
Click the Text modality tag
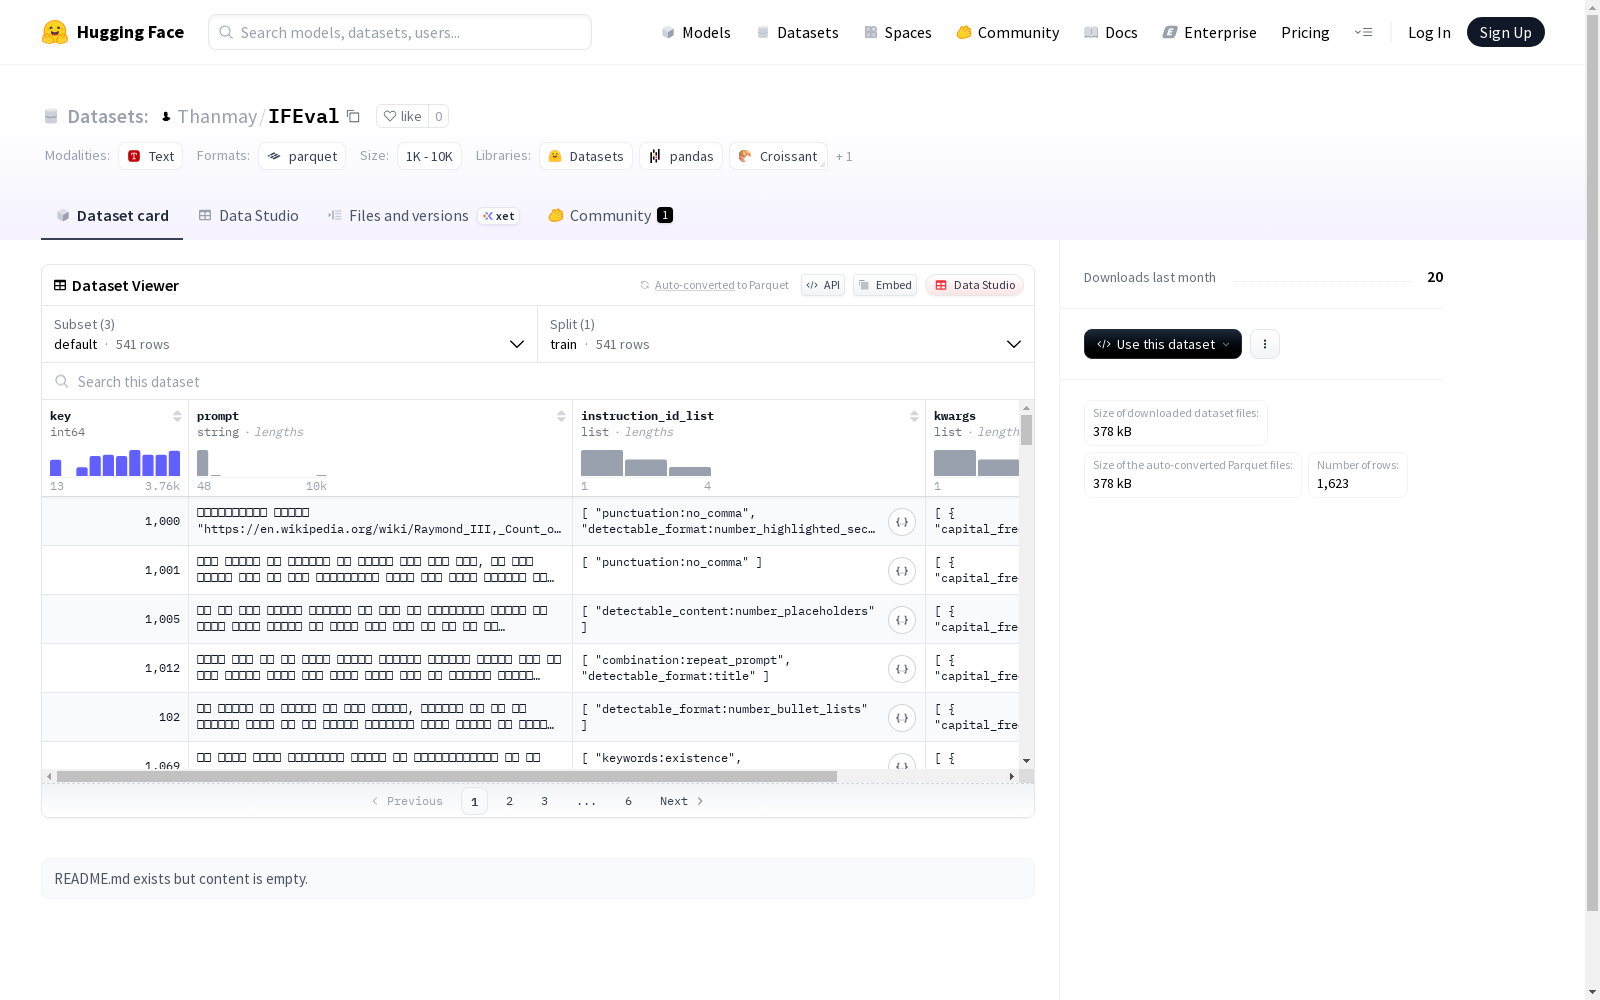pyautogui.click(x=151, y=156)
